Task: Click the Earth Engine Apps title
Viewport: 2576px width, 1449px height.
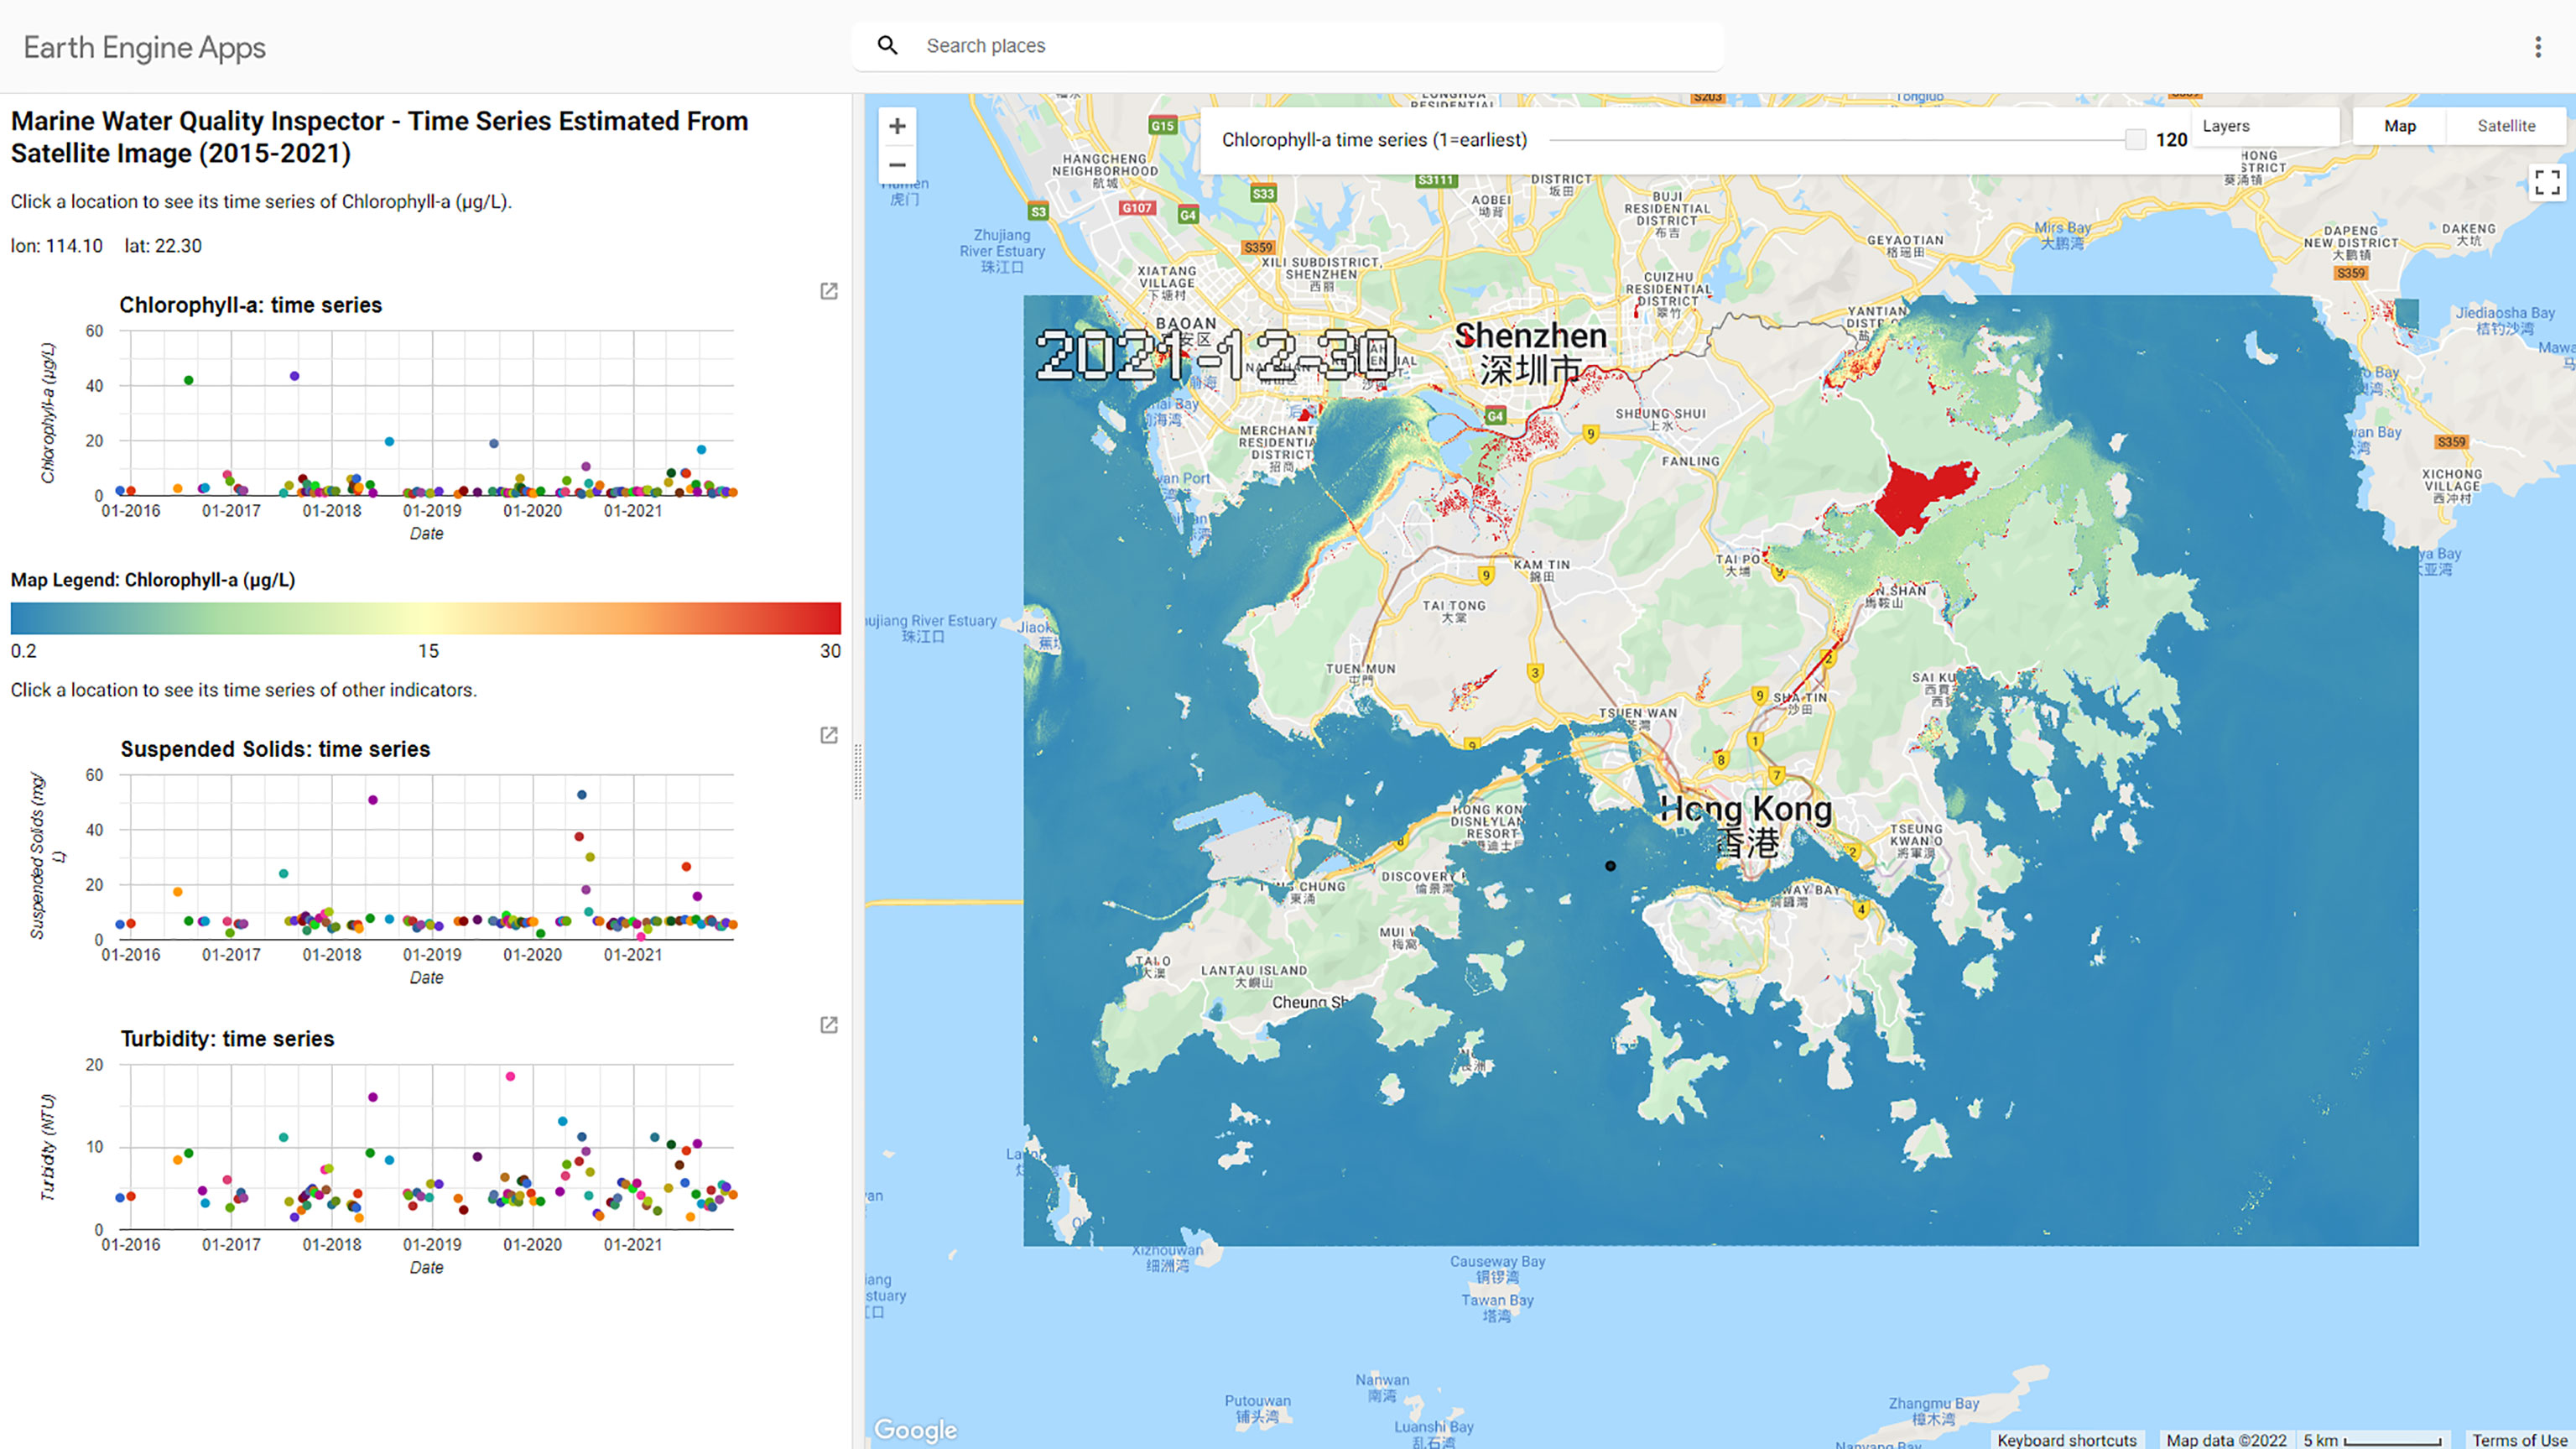Action: [144, 47]
